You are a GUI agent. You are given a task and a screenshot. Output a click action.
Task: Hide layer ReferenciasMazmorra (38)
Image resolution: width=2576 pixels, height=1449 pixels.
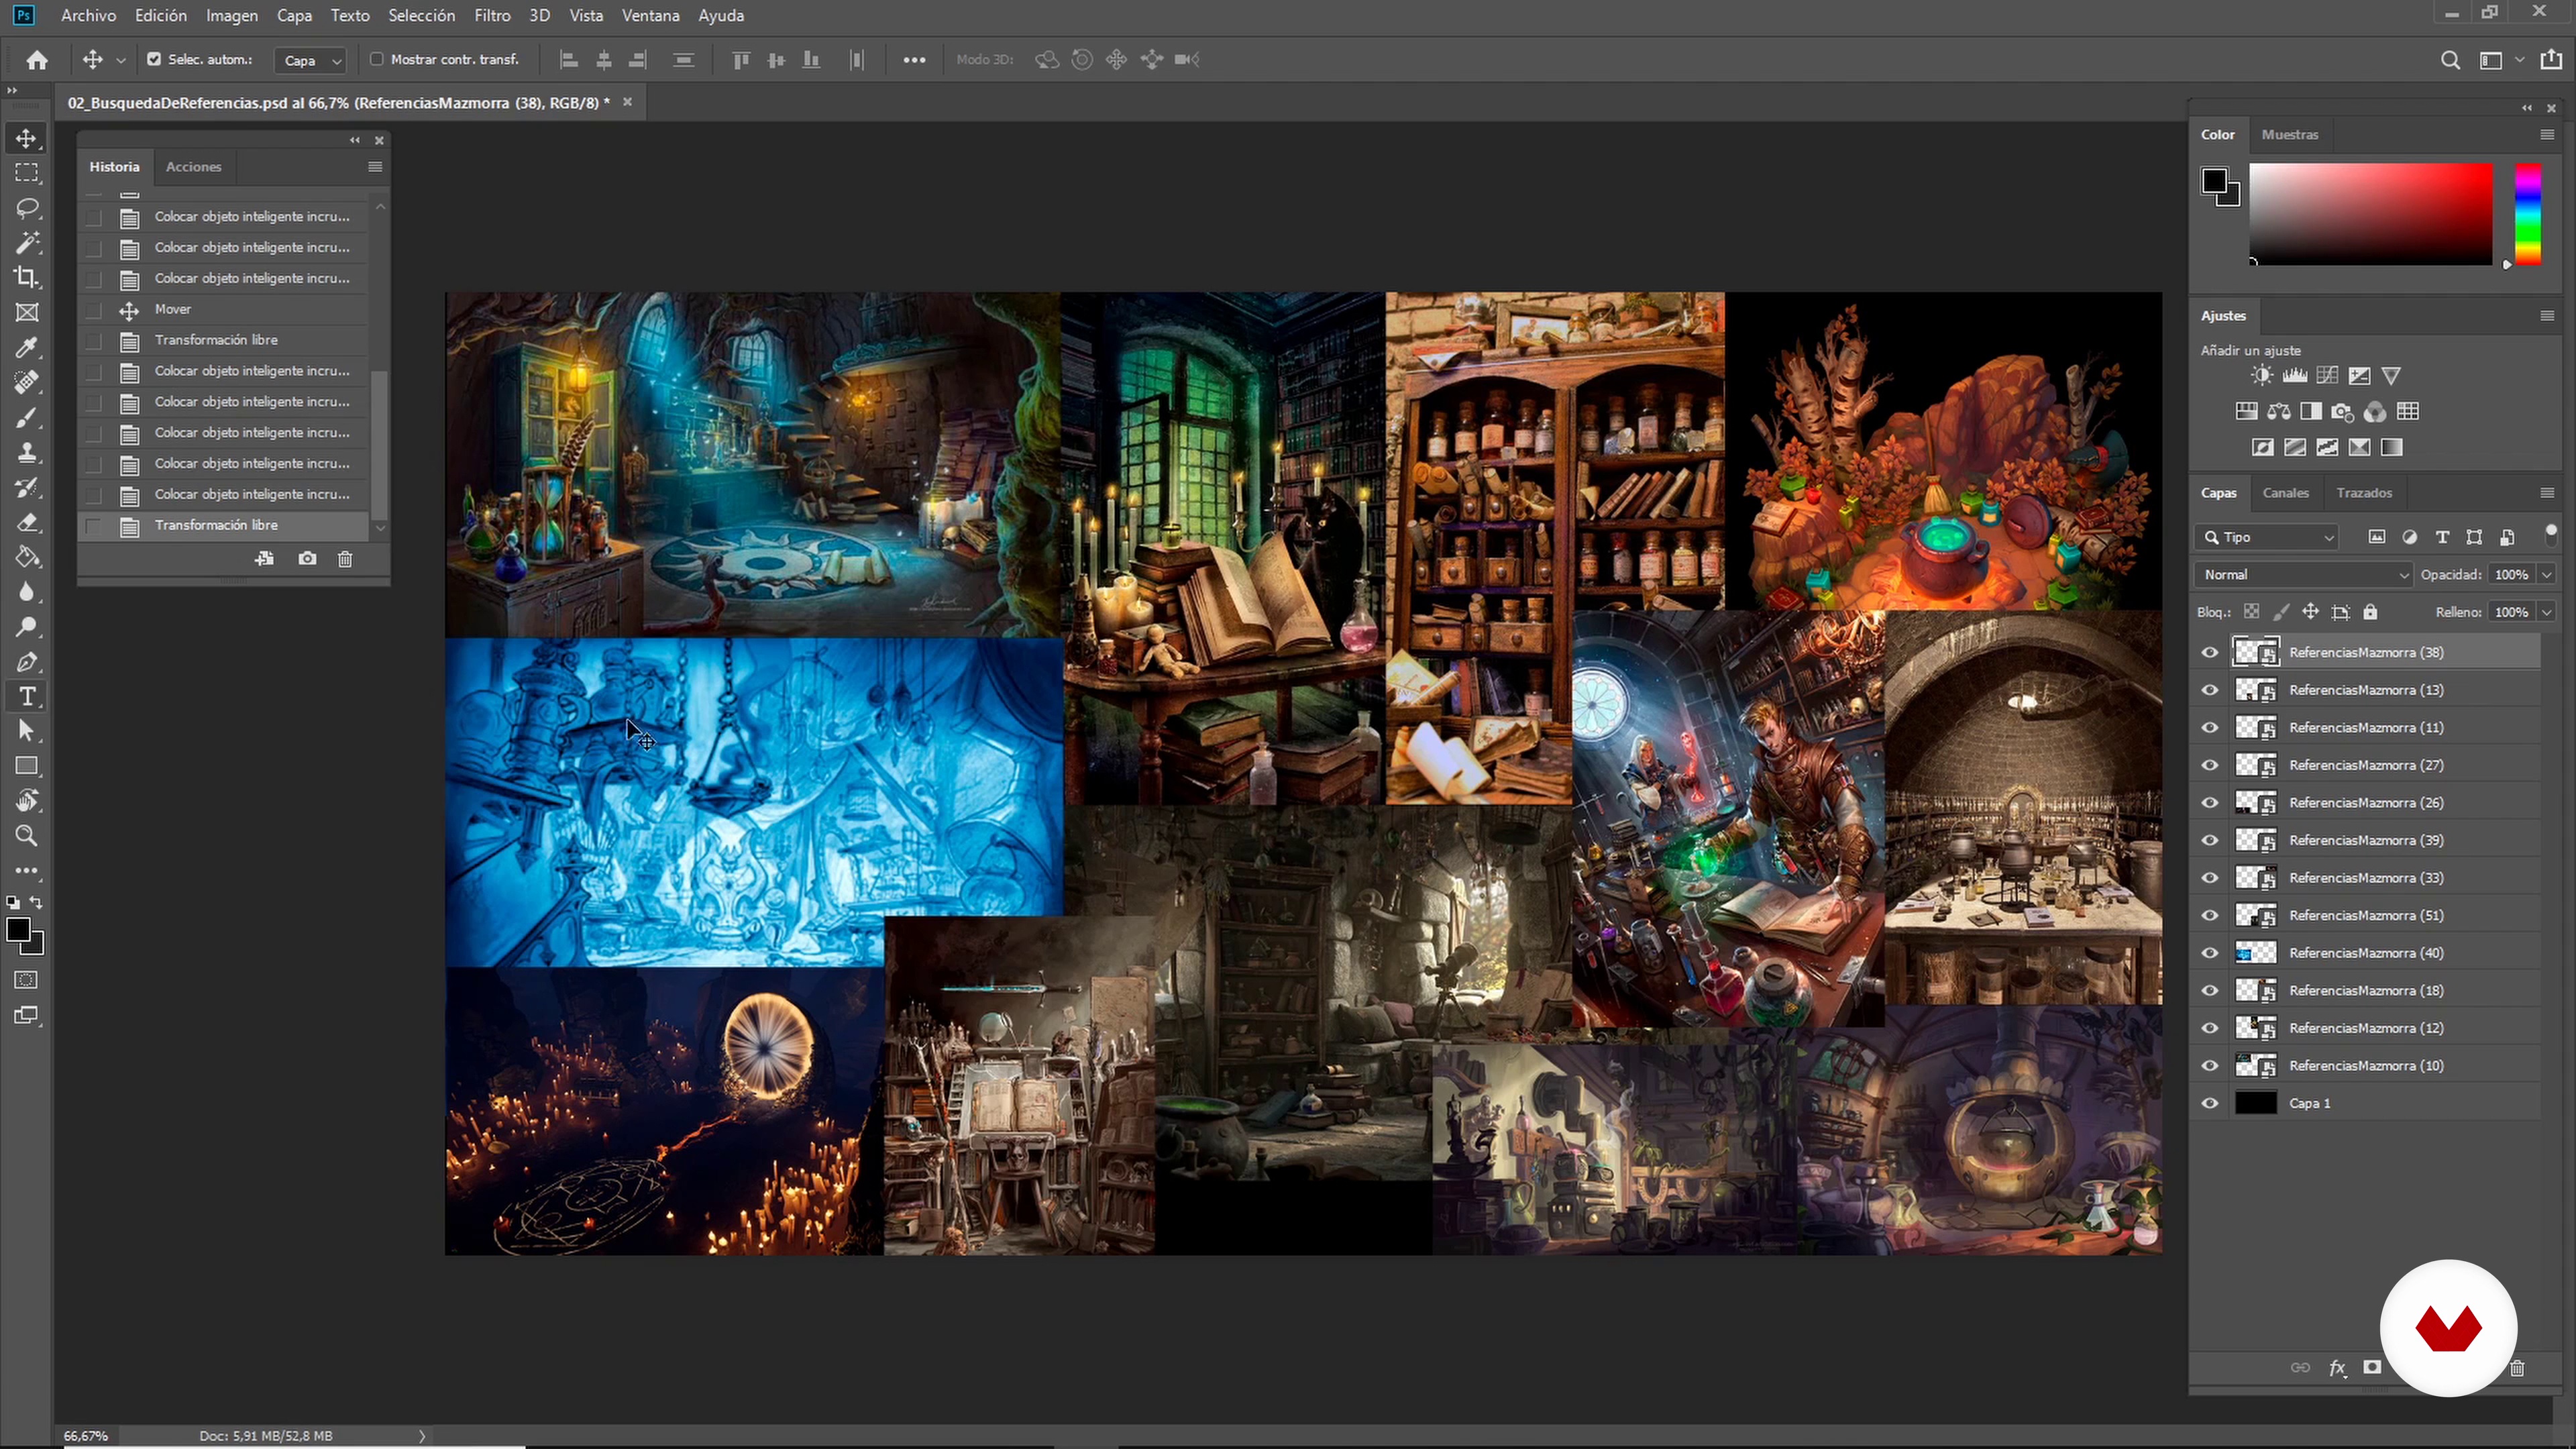point(2210,652)
